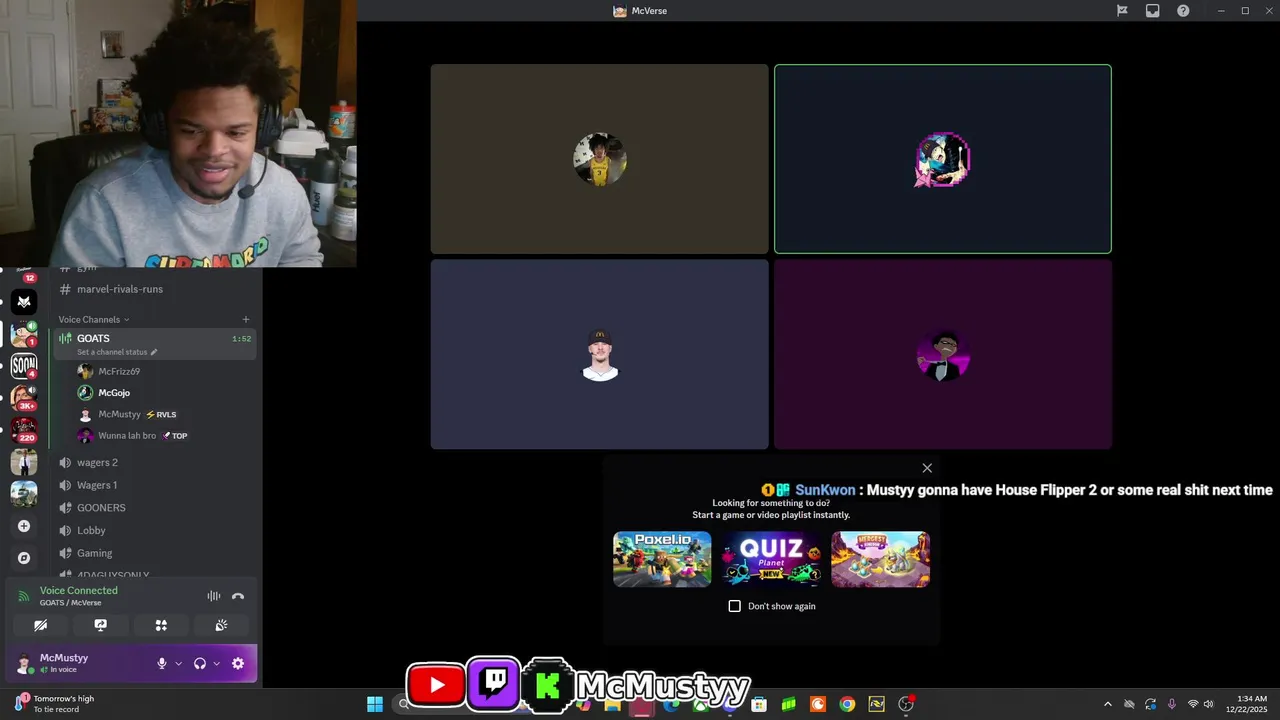The width and height of the screenshot is (1280, 720).
Task: Click the flag icon in Discord title bar
Action: [x=1122, y=11]
